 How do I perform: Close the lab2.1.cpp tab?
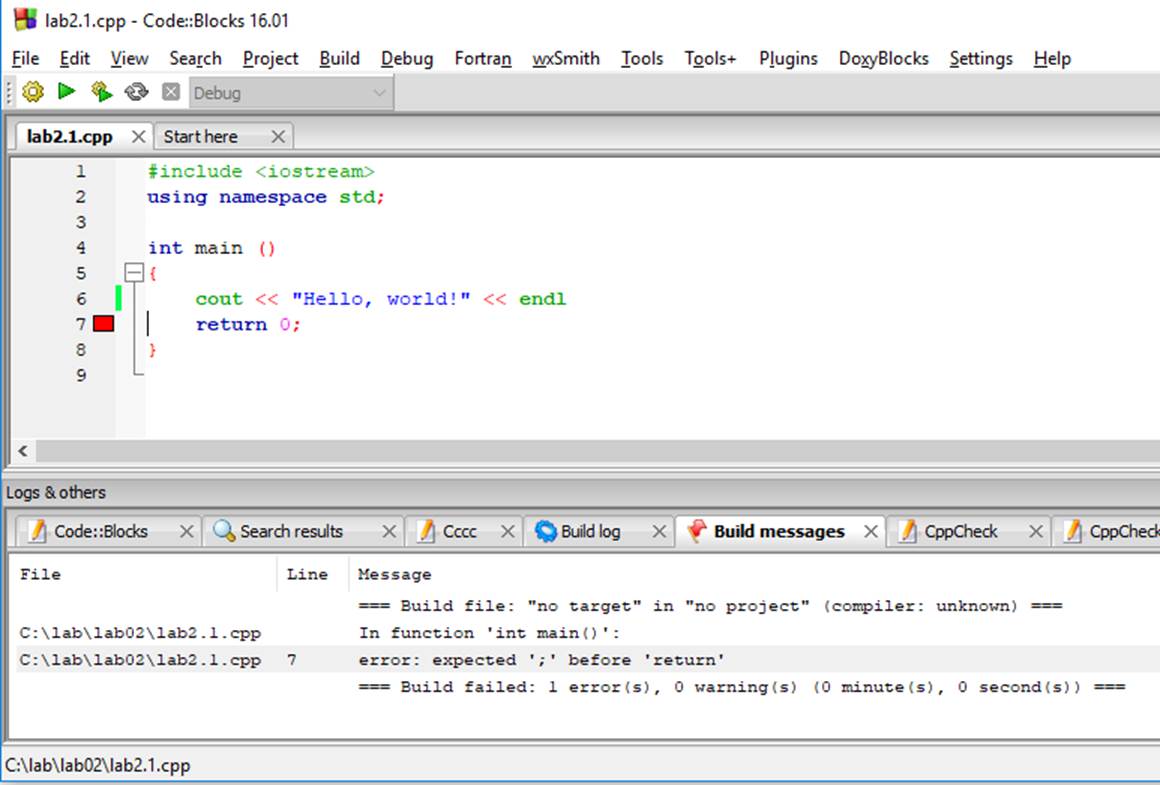coord(138,137)
